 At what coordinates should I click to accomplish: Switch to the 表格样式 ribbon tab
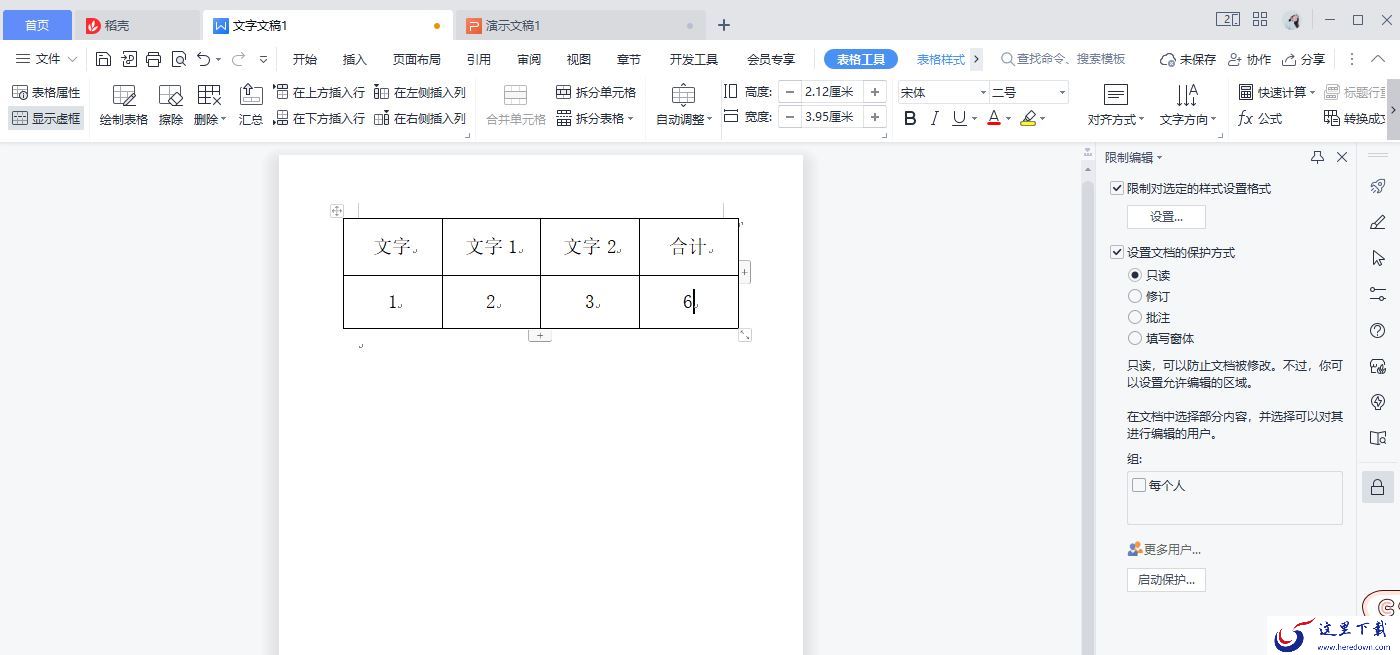[x=941, y=59]
